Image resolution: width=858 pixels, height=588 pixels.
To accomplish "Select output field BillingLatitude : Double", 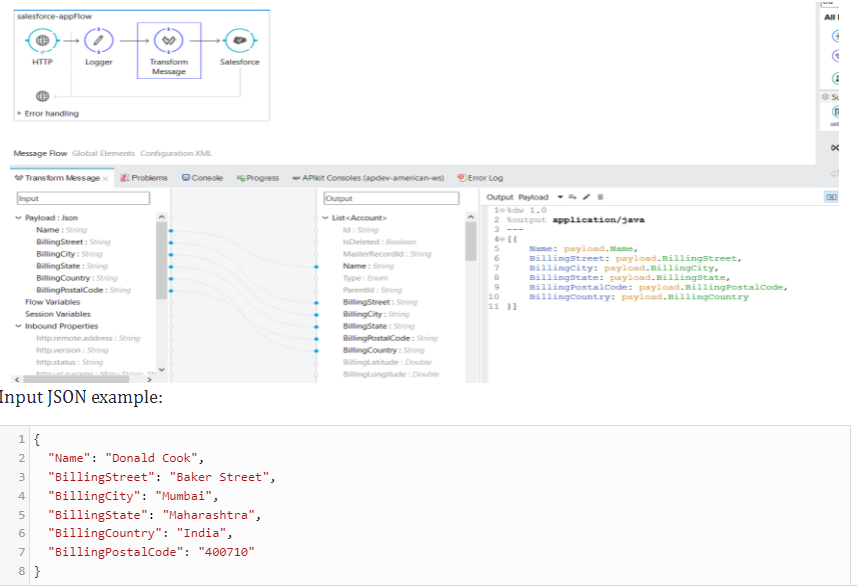I will click(x=387, y=362).
